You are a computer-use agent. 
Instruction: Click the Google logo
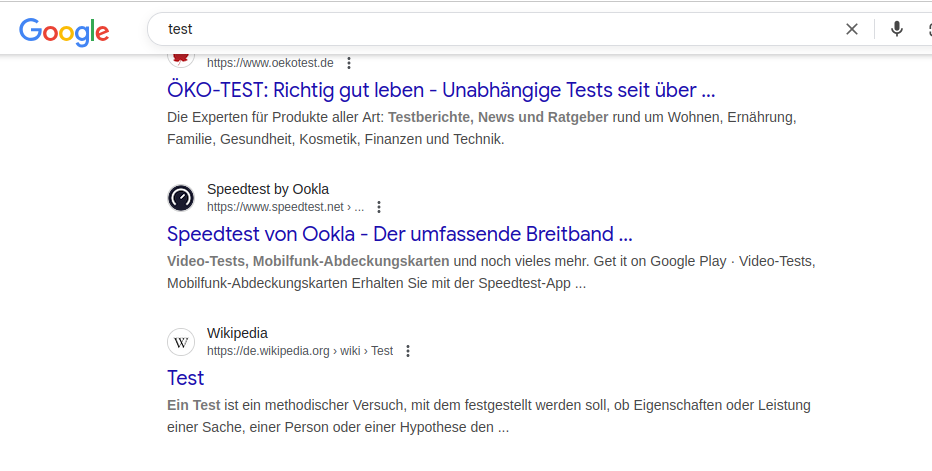pos(64,30)
